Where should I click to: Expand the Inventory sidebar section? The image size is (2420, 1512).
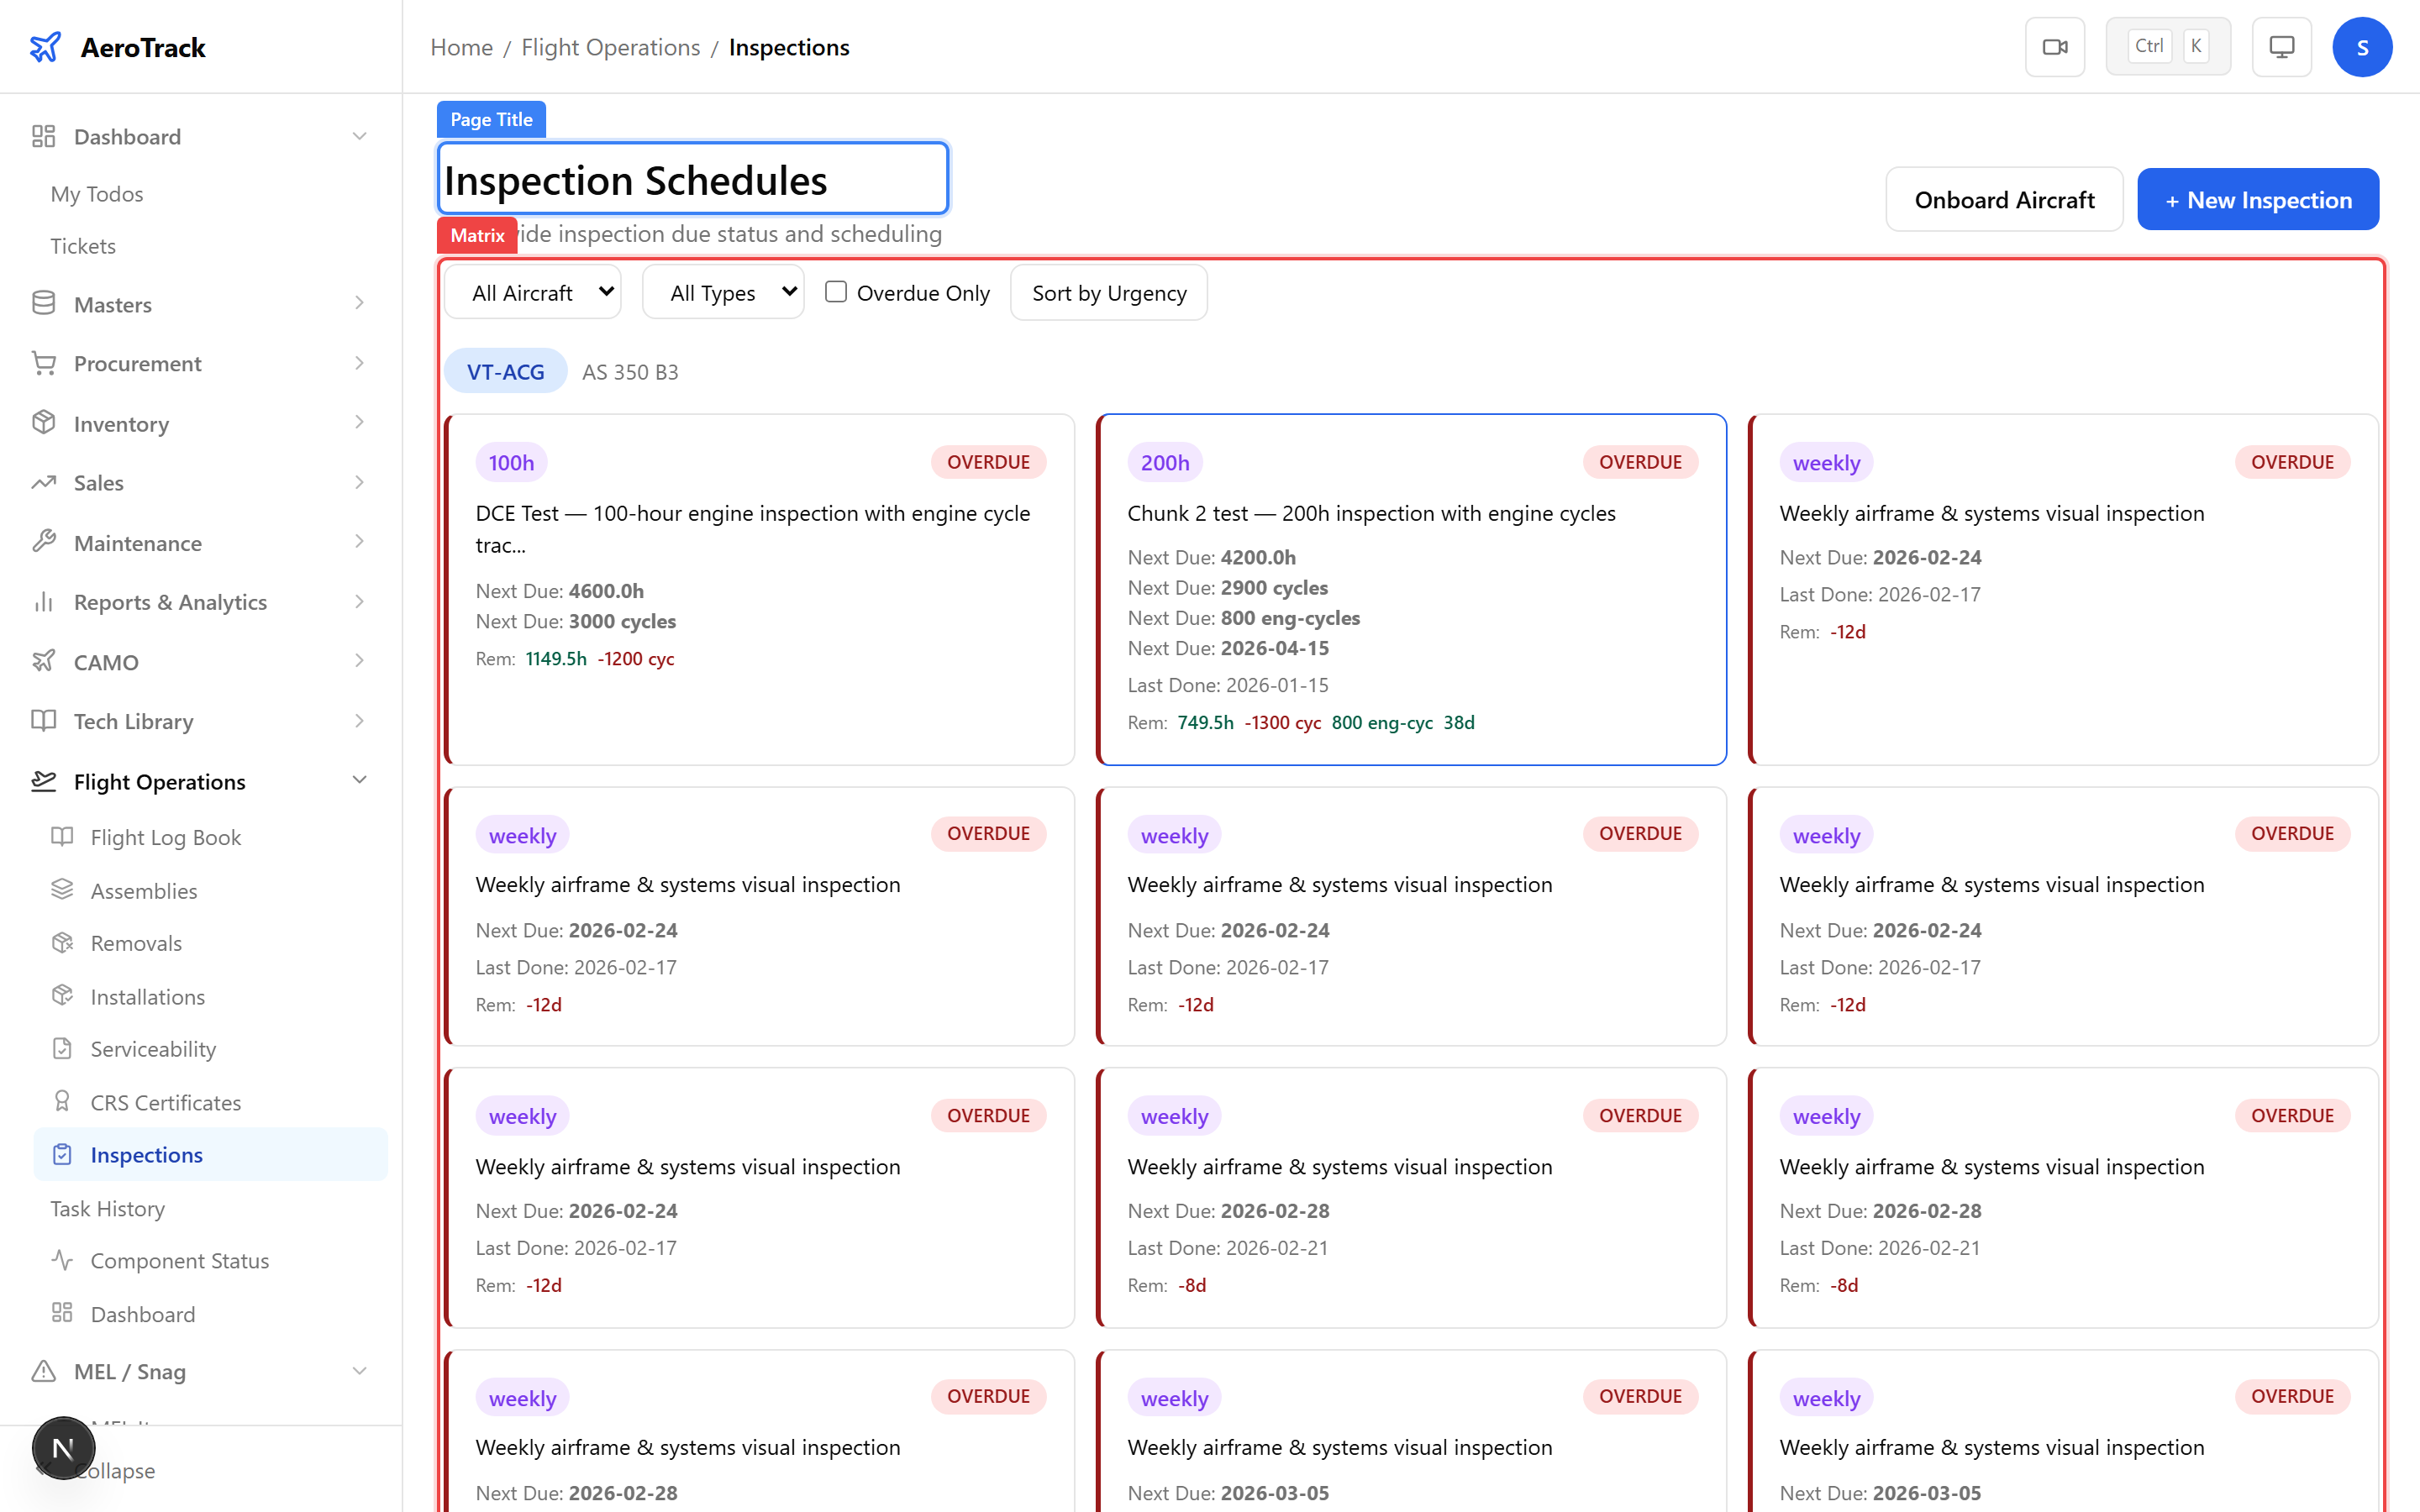click(360, 423)
